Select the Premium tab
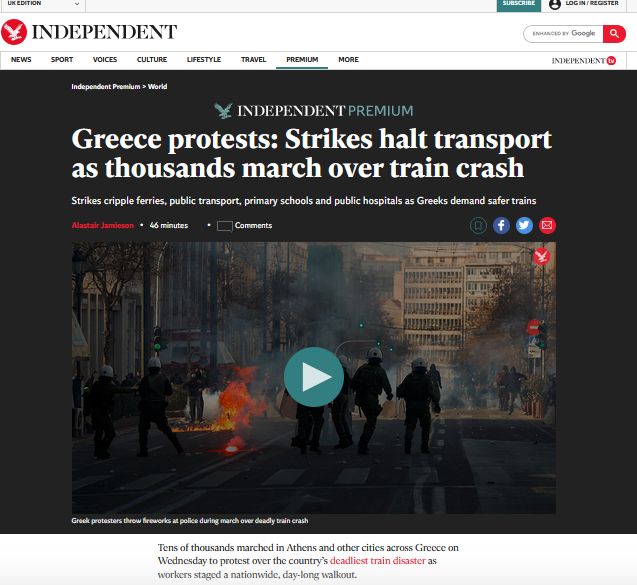Image resolution: width=637 pixels, height=585 pixels. tap(302, 59)
